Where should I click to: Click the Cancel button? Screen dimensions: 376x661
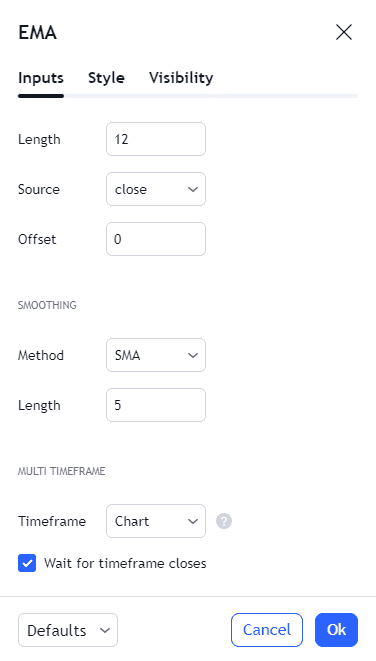coord(267,630)
